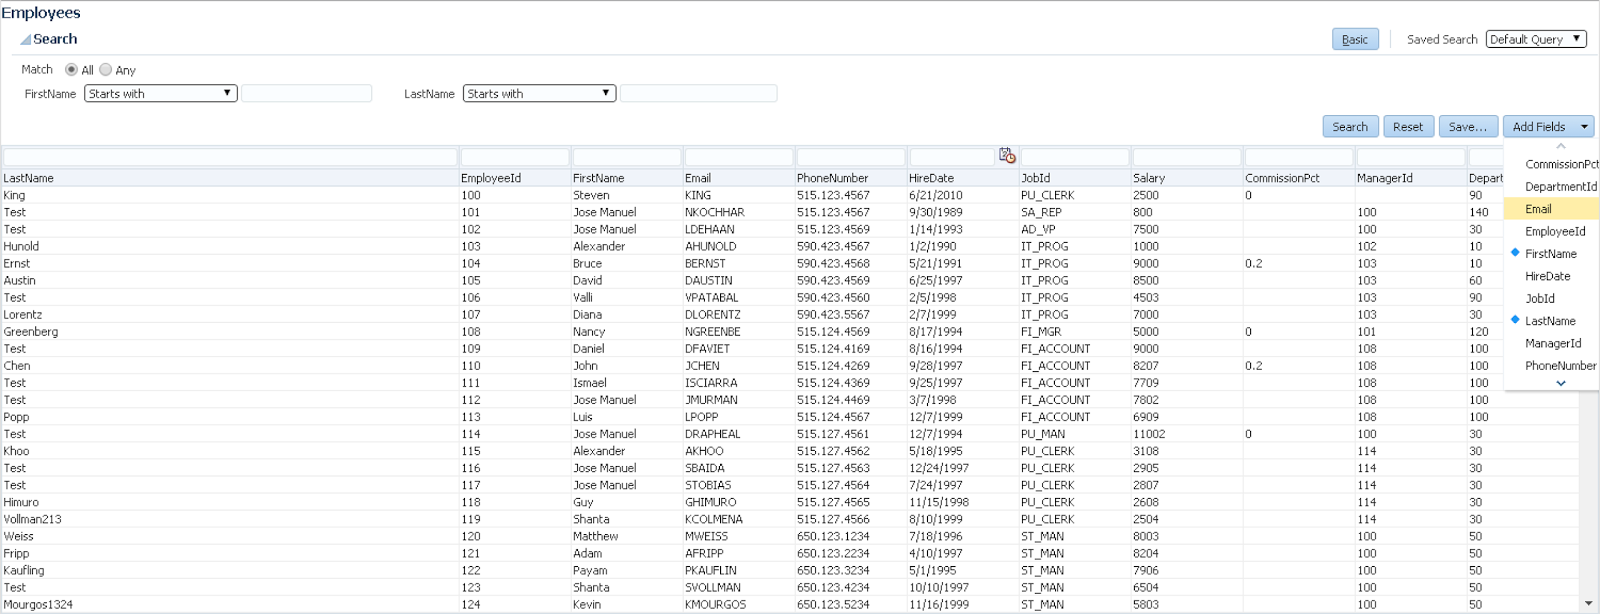Switch to Basic search mode
This screenshot has height=614, width=1600.
click(x=1355, y=39)
